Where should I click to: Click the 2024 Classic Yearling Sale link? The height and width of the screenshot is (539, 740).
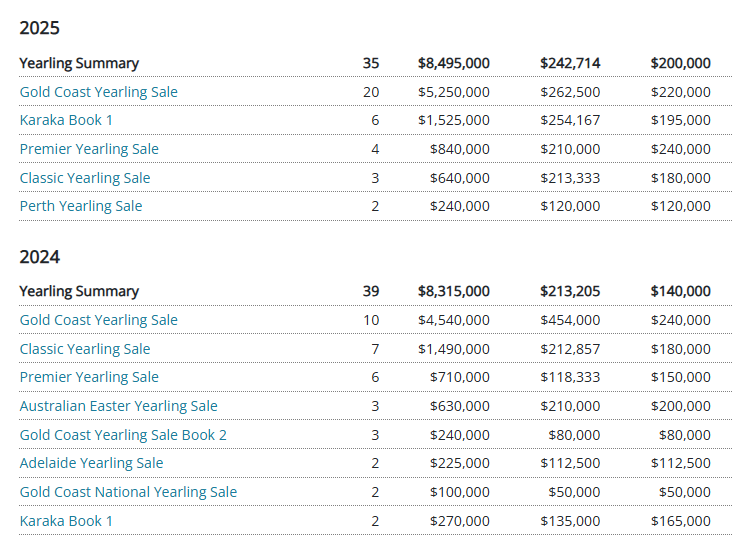coord(85,349)
